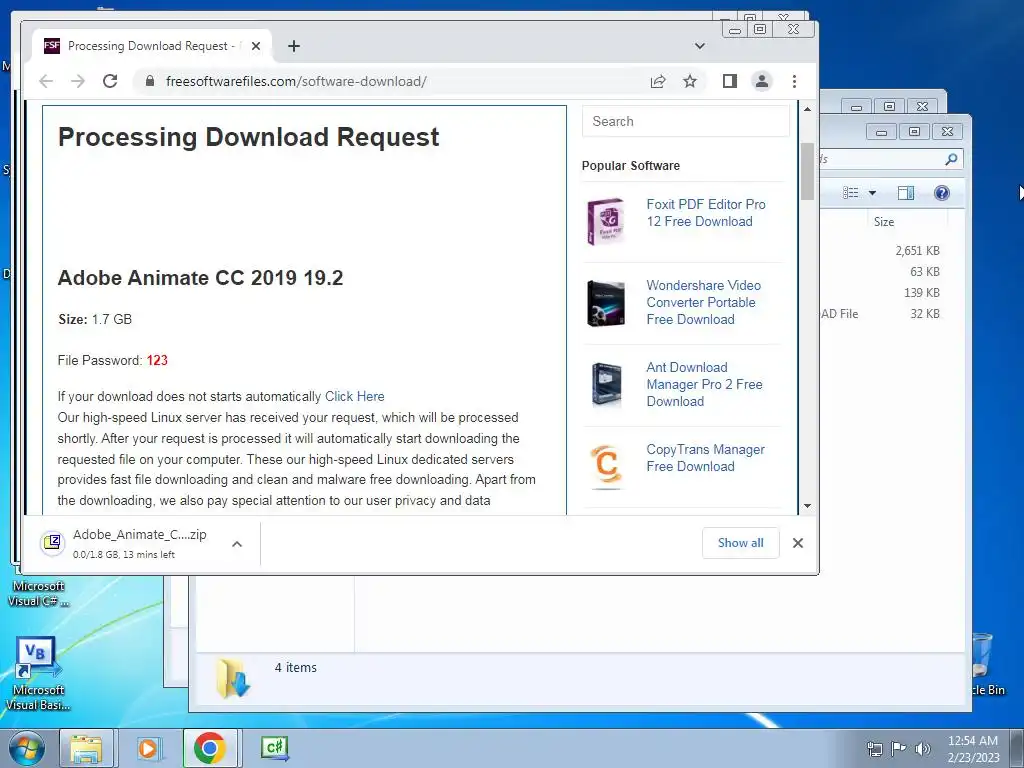Click the 2,651 KB file size entry

tap(918, 251)
